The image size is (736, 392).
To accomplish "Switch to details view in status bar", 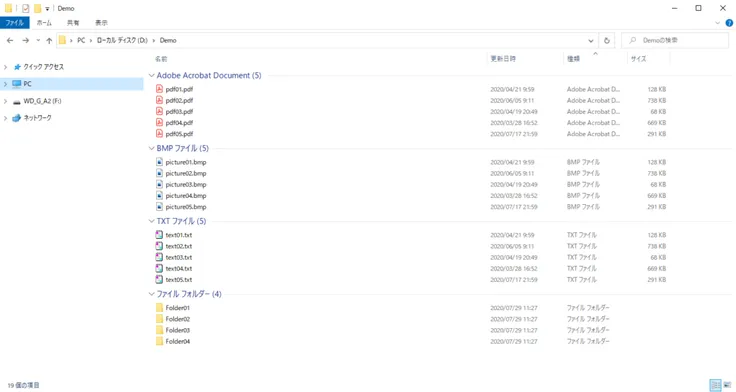I will point(715,385).
